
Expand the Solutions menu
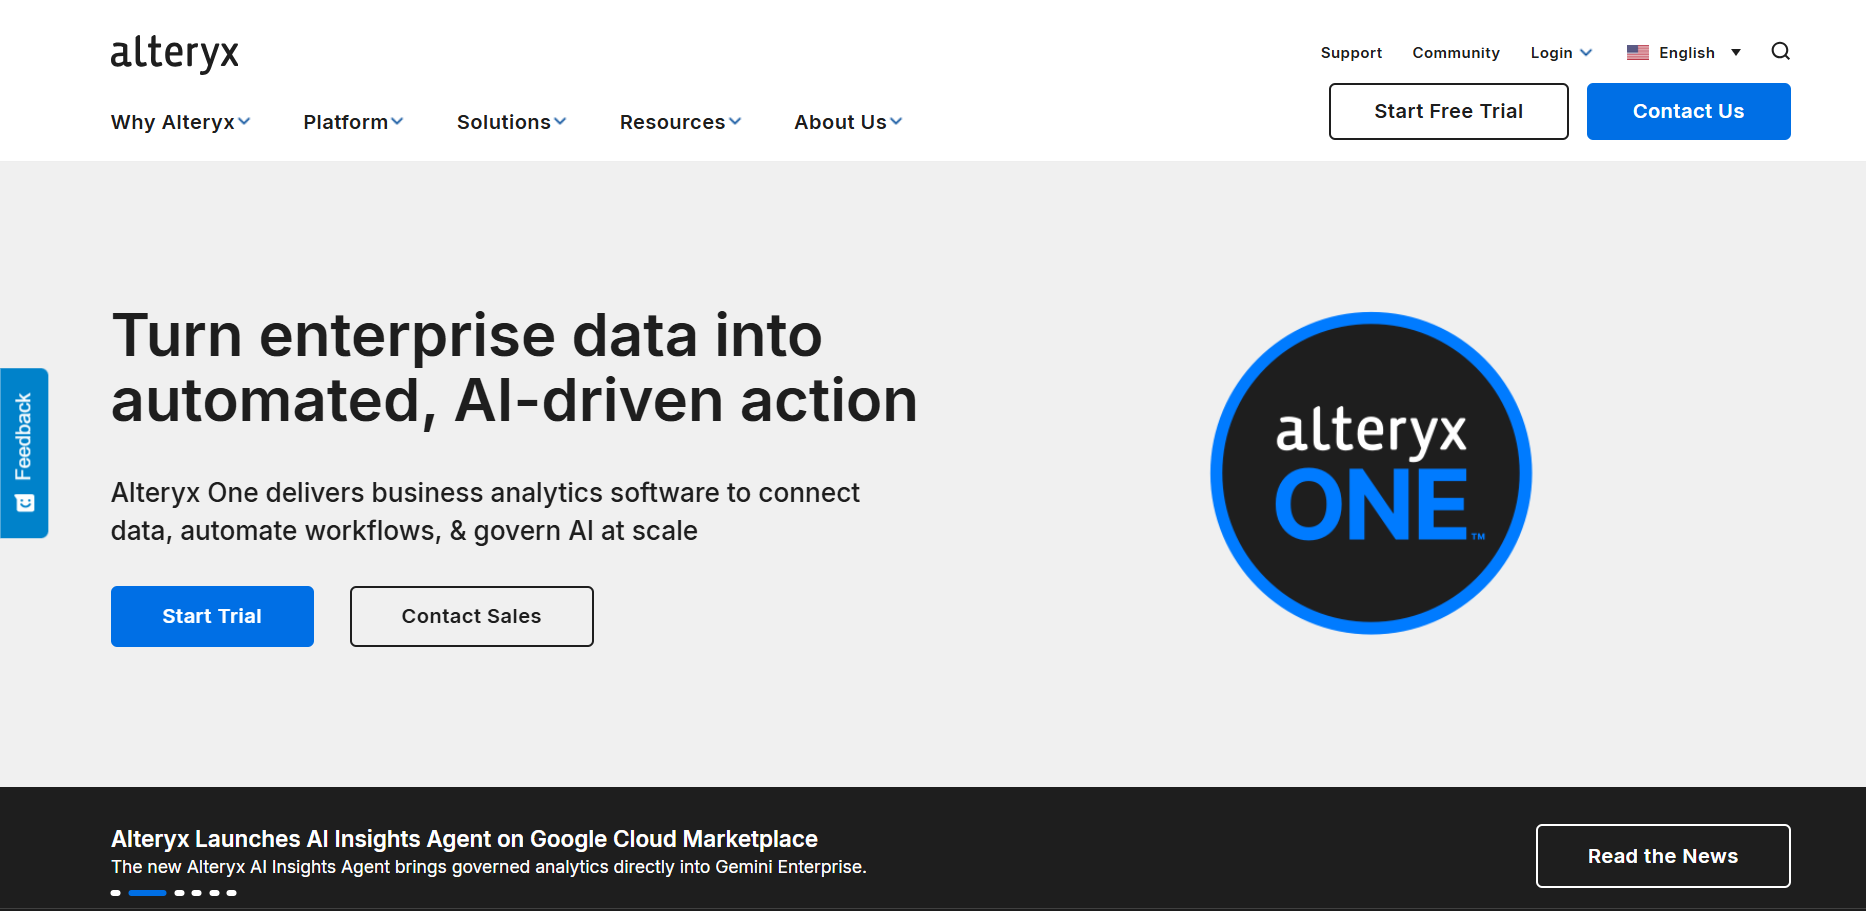point(511,122)
